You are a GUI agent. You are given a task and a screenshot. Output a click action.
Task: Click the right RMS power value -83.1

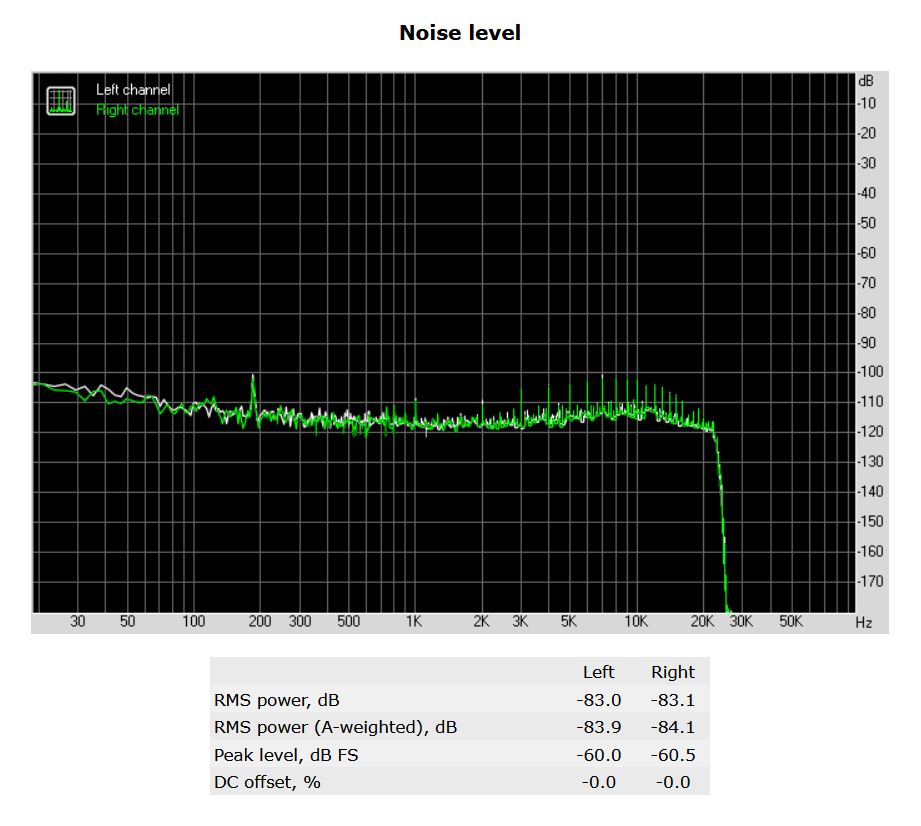[x=673, y=700]
